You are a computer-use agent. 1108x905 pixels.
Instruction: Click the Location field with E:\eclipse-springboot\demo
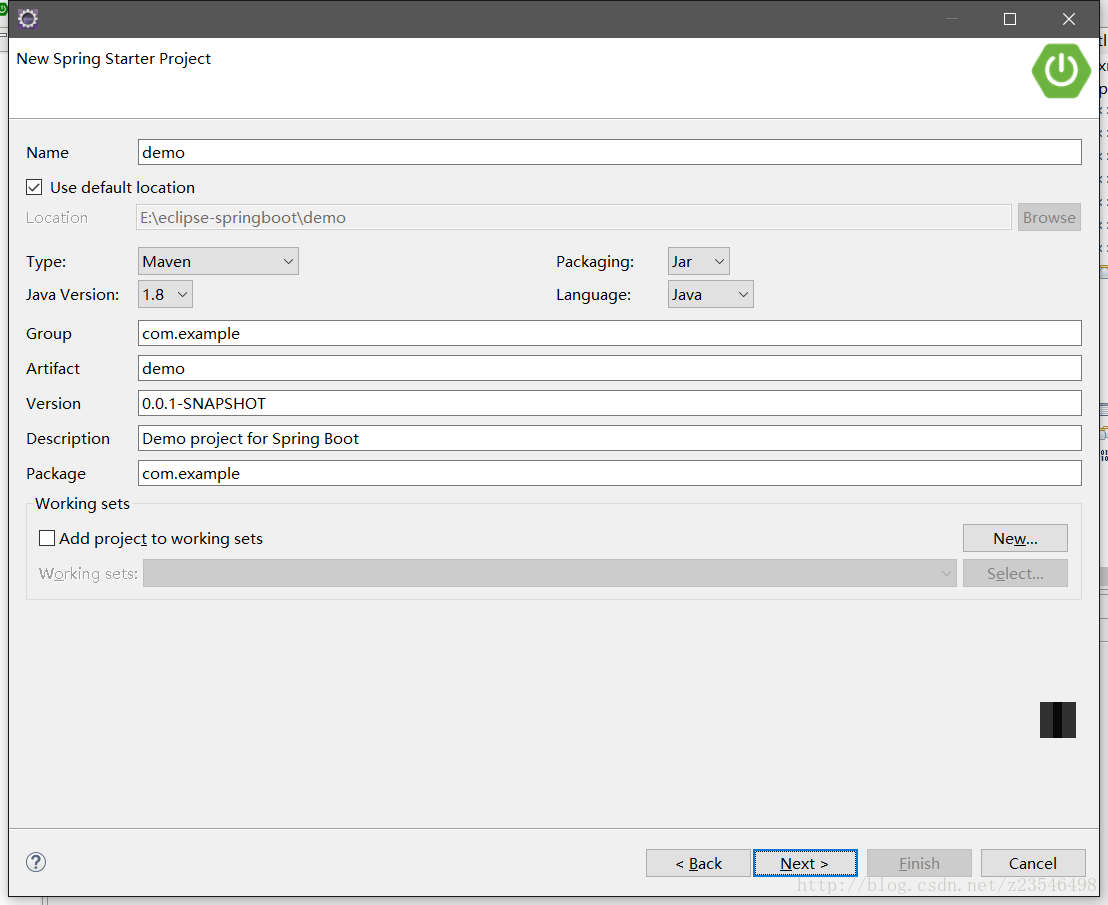pos(574,218)
